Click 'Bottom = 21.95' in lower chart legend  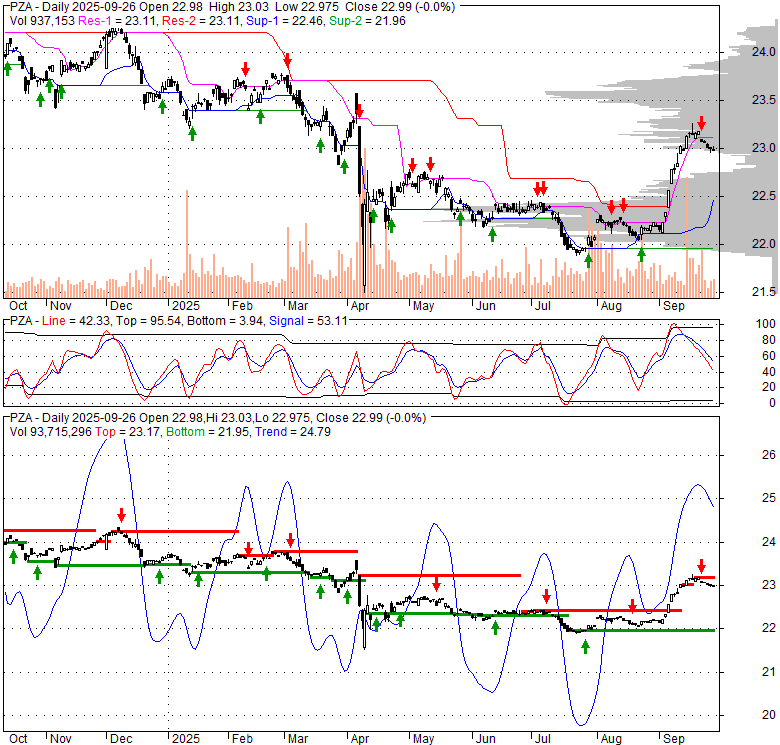click(x=208, y=432)
